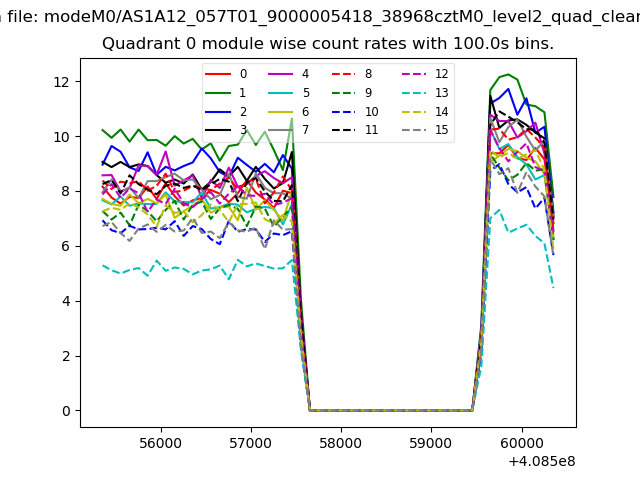Select the dashed cyan legend entry 13
The image size is (640, 480).
[411, 93]
